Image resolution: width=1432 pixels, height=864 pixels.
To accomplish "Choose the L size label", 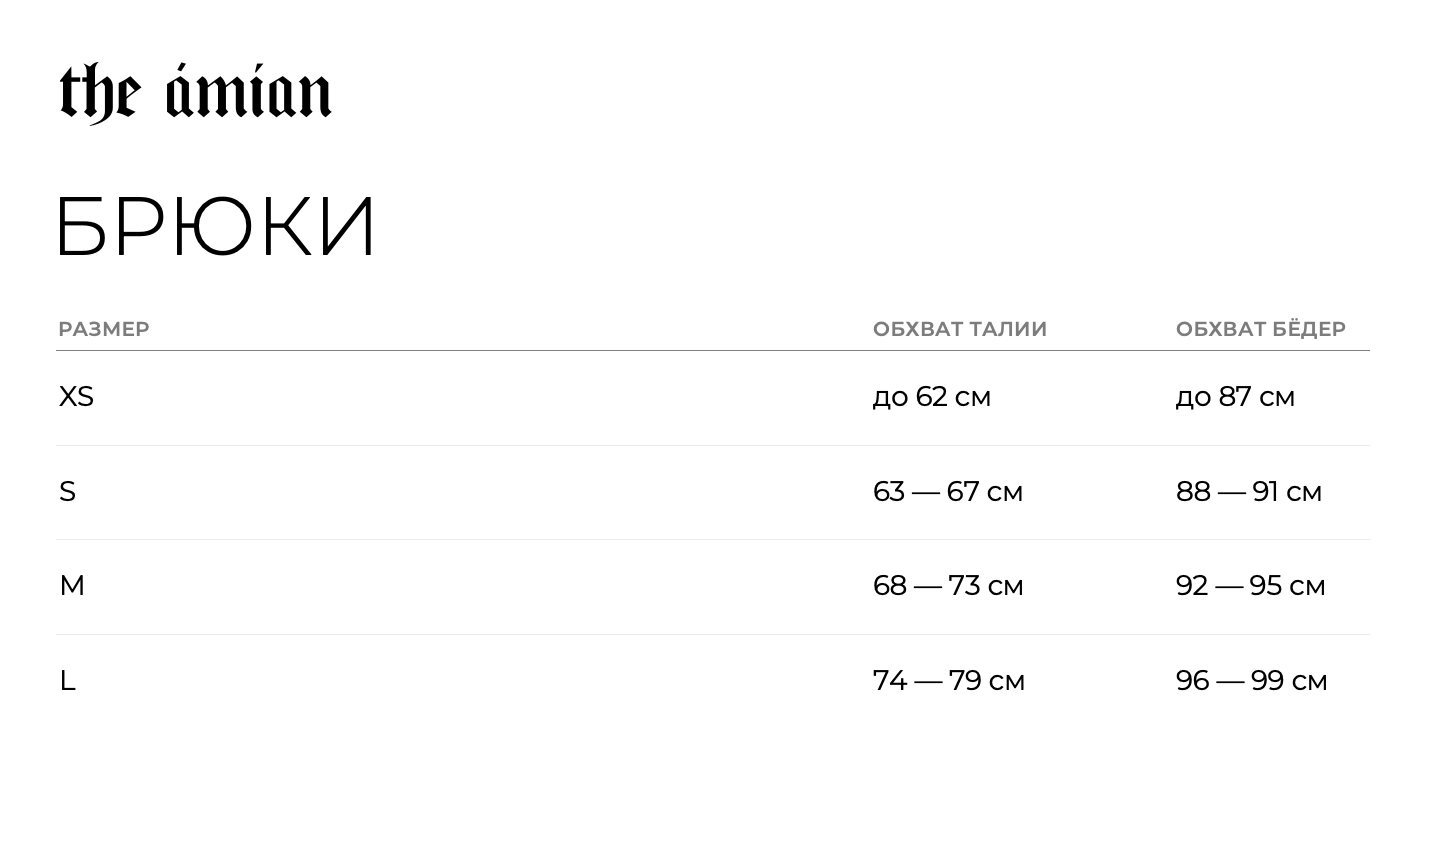I will point(67,681).
